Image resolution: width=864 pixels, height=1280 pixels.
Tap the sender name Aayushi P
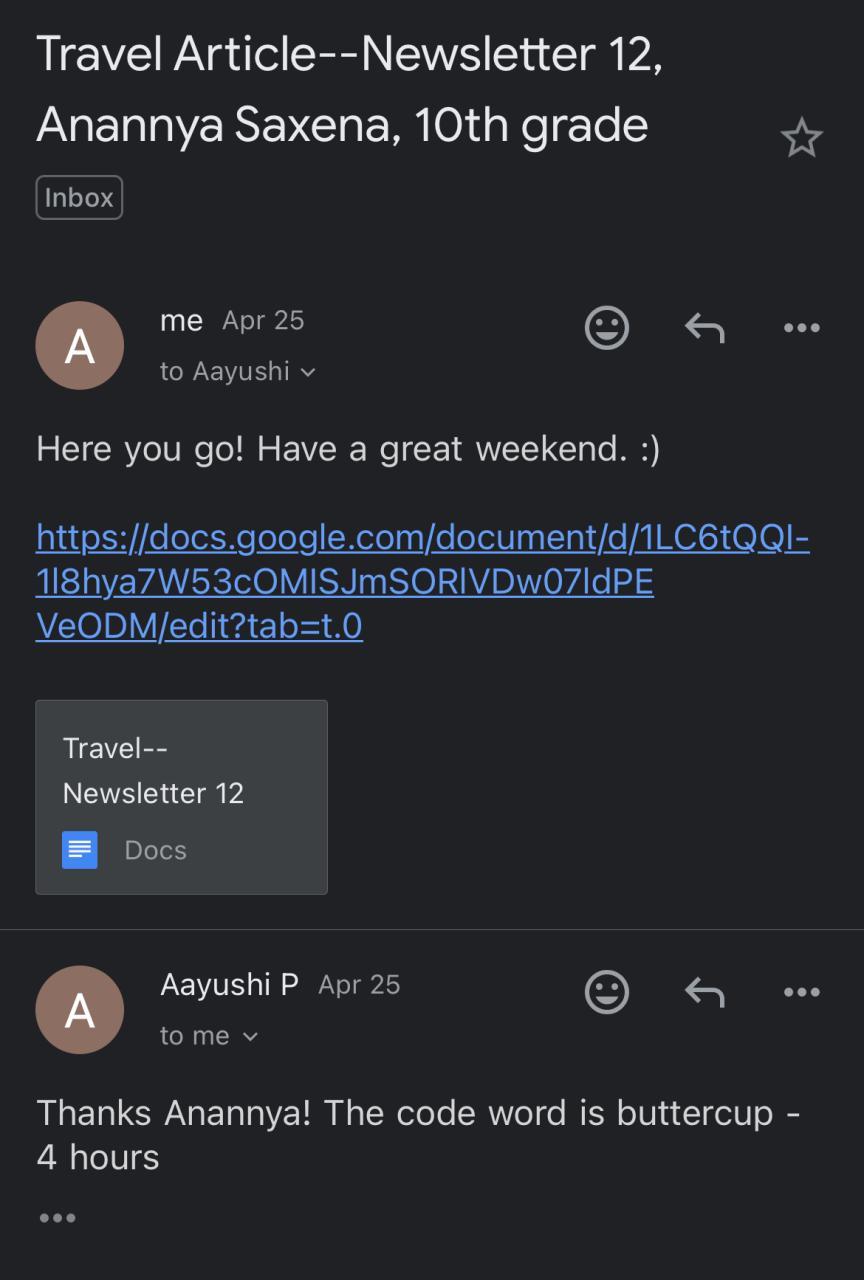coord(229,985)
